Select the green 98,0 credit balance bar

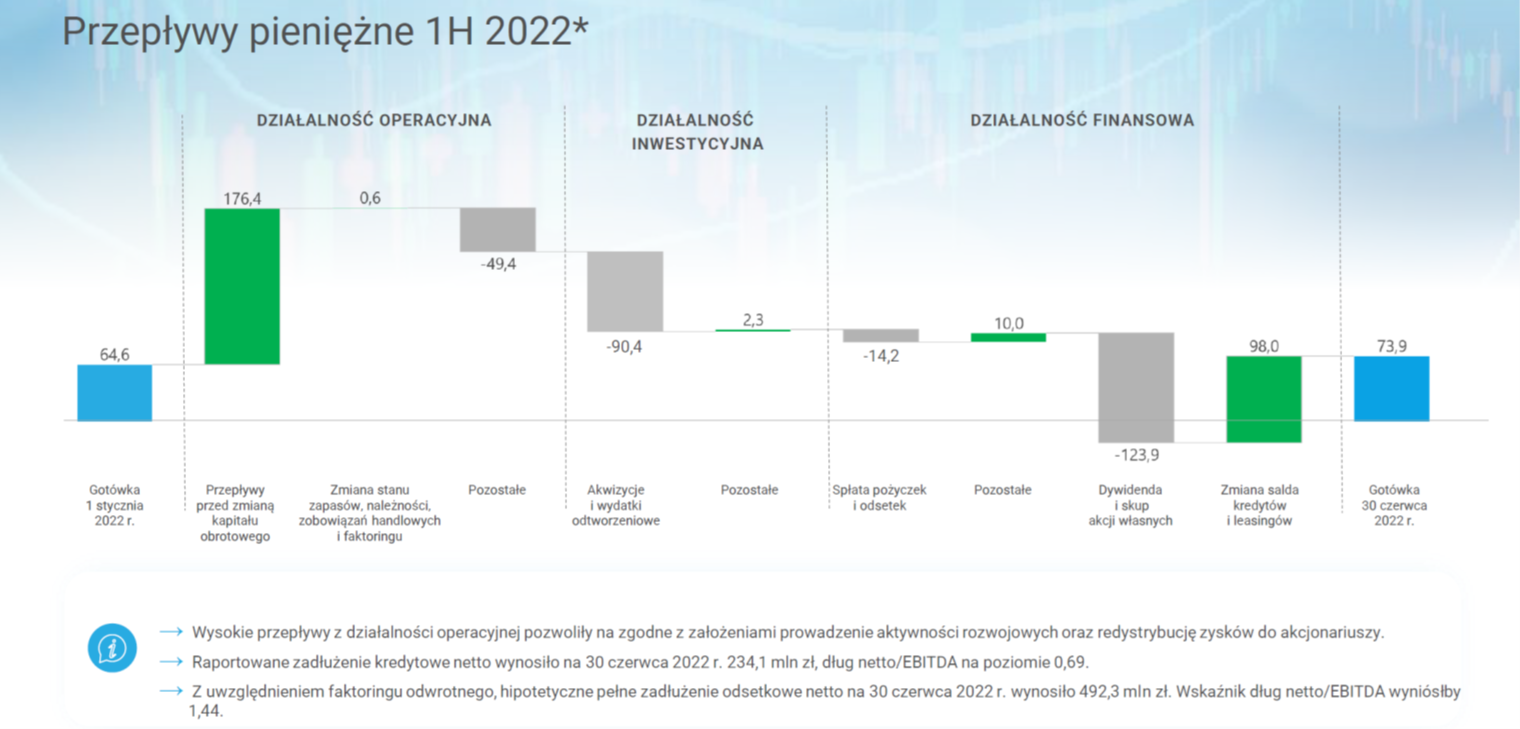(1264, 399)
